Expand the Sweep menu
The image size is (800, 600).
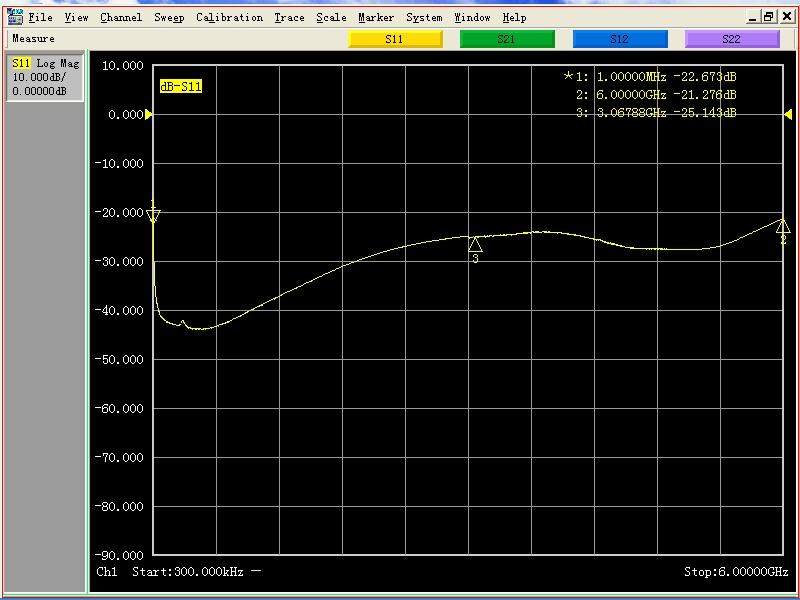tap(169, 17)
